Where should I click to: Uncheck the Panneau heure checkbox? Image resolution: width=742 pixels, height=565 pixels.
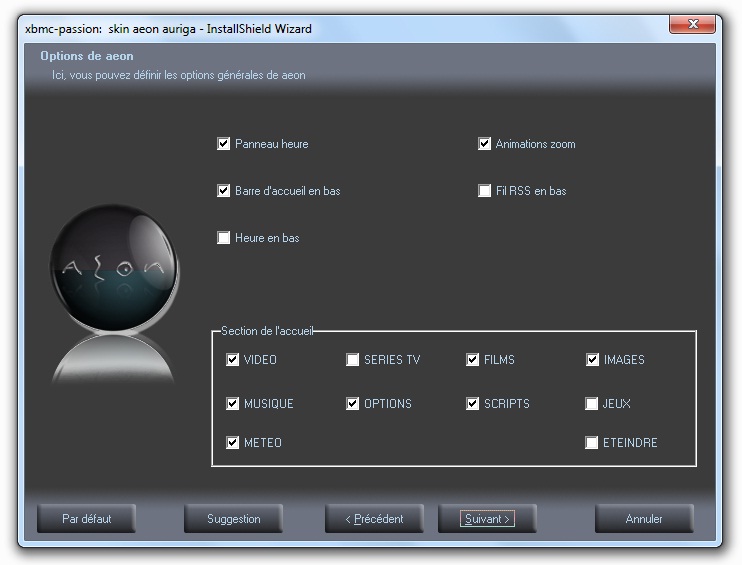coord(224,144)
